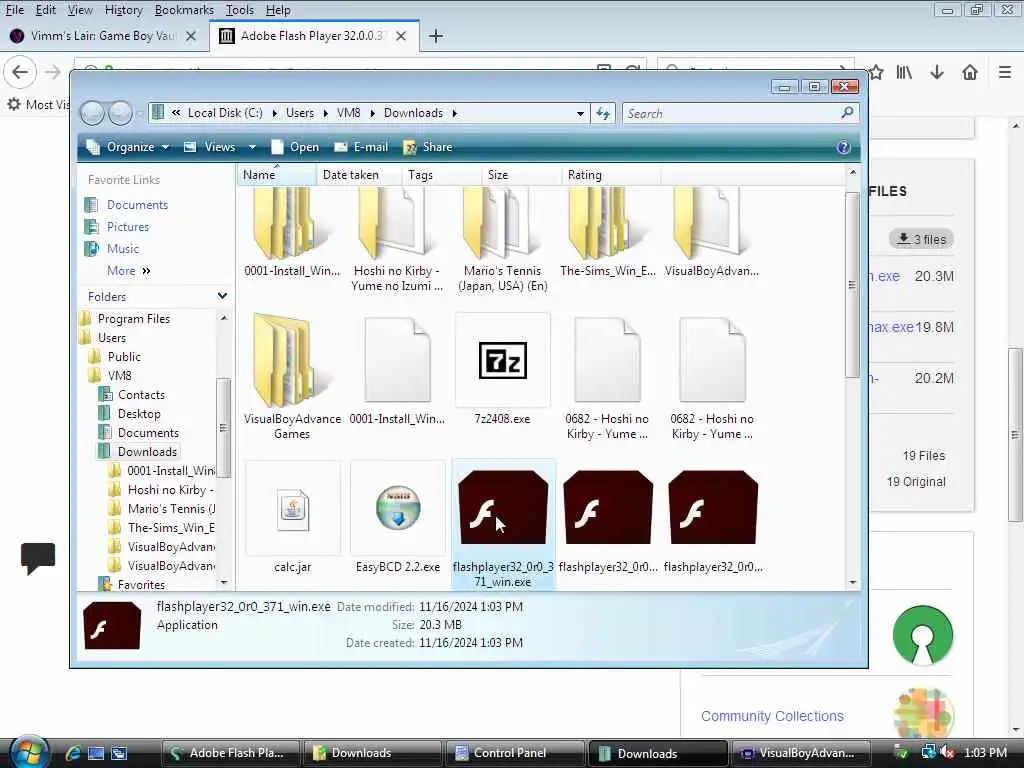The height and width of the screenshot is (768, 1024).
Task: Click the Explorer help question mark icon
Action: tap(843, 147)
